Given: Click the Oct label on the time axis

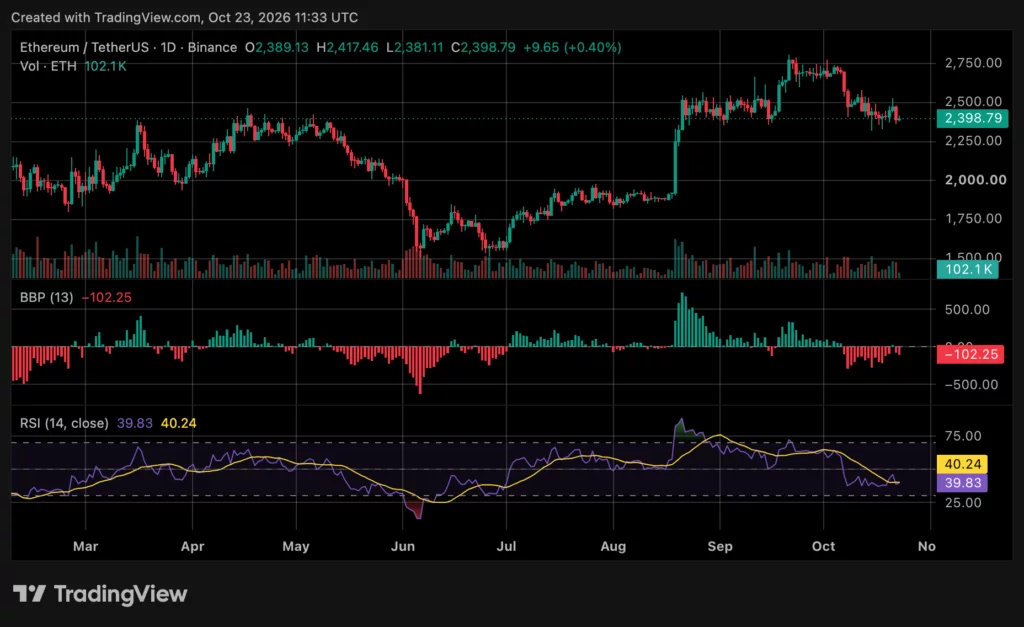Looking at the screenshot, I should pos(824,546).
